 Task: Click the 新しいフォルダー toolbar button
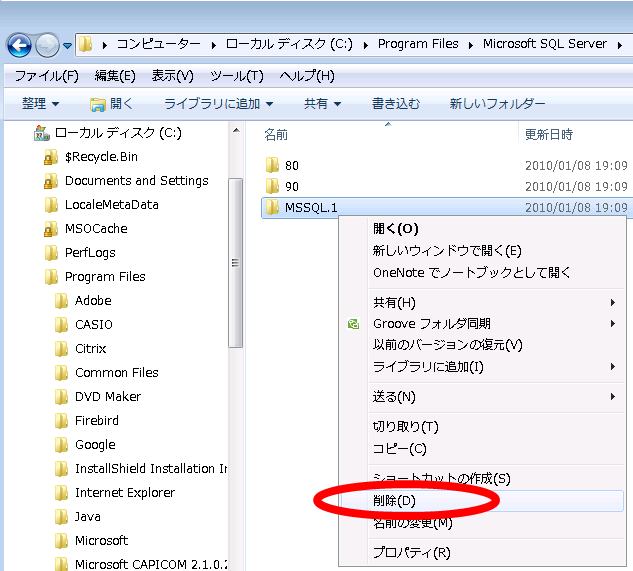(x=497, y=104)
